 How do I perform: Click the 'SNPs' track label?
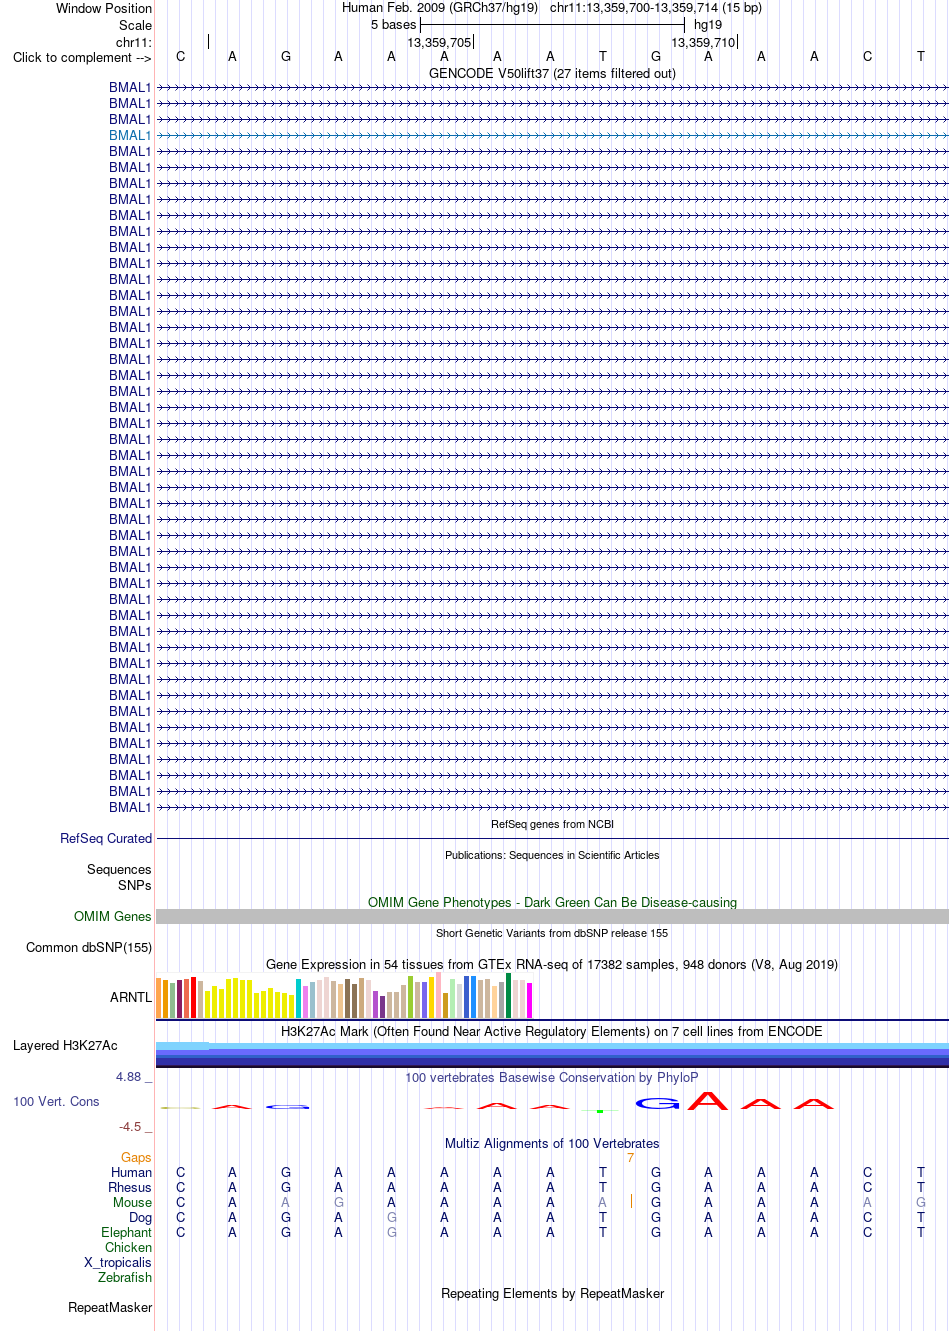(135, 885)
